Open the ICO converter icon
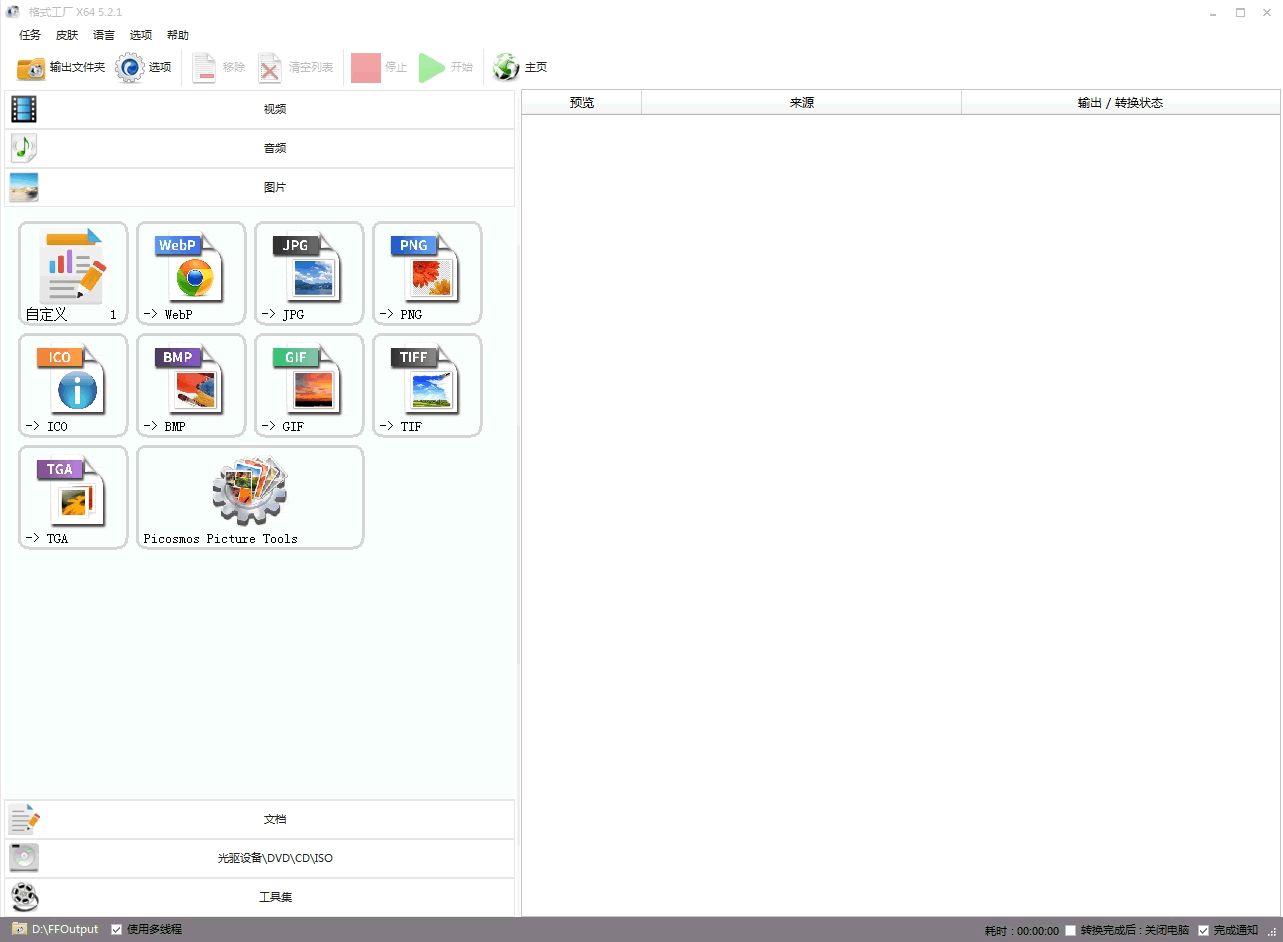The image size is (1283, 942). tap(73, 384)
